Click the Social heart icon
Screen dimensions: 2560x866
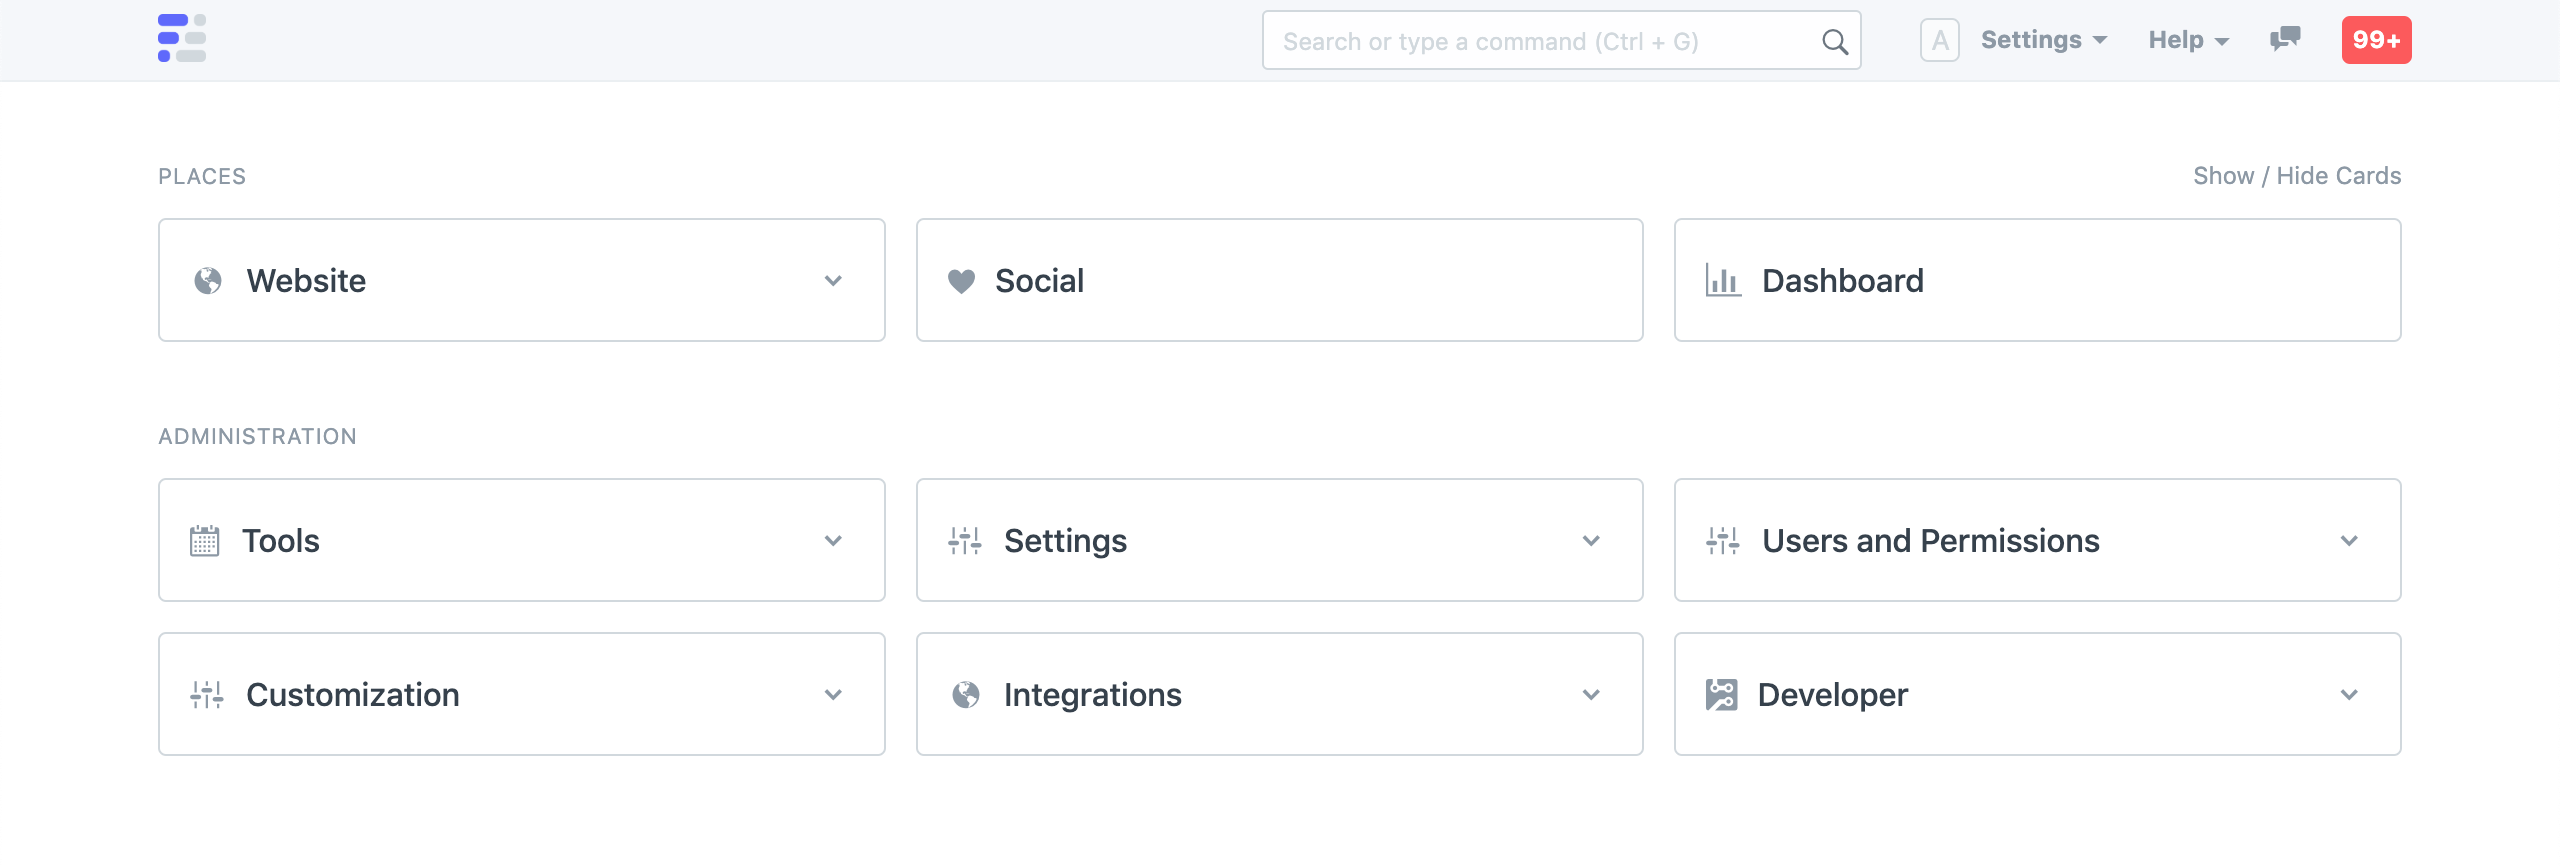(x=961, y=281)
